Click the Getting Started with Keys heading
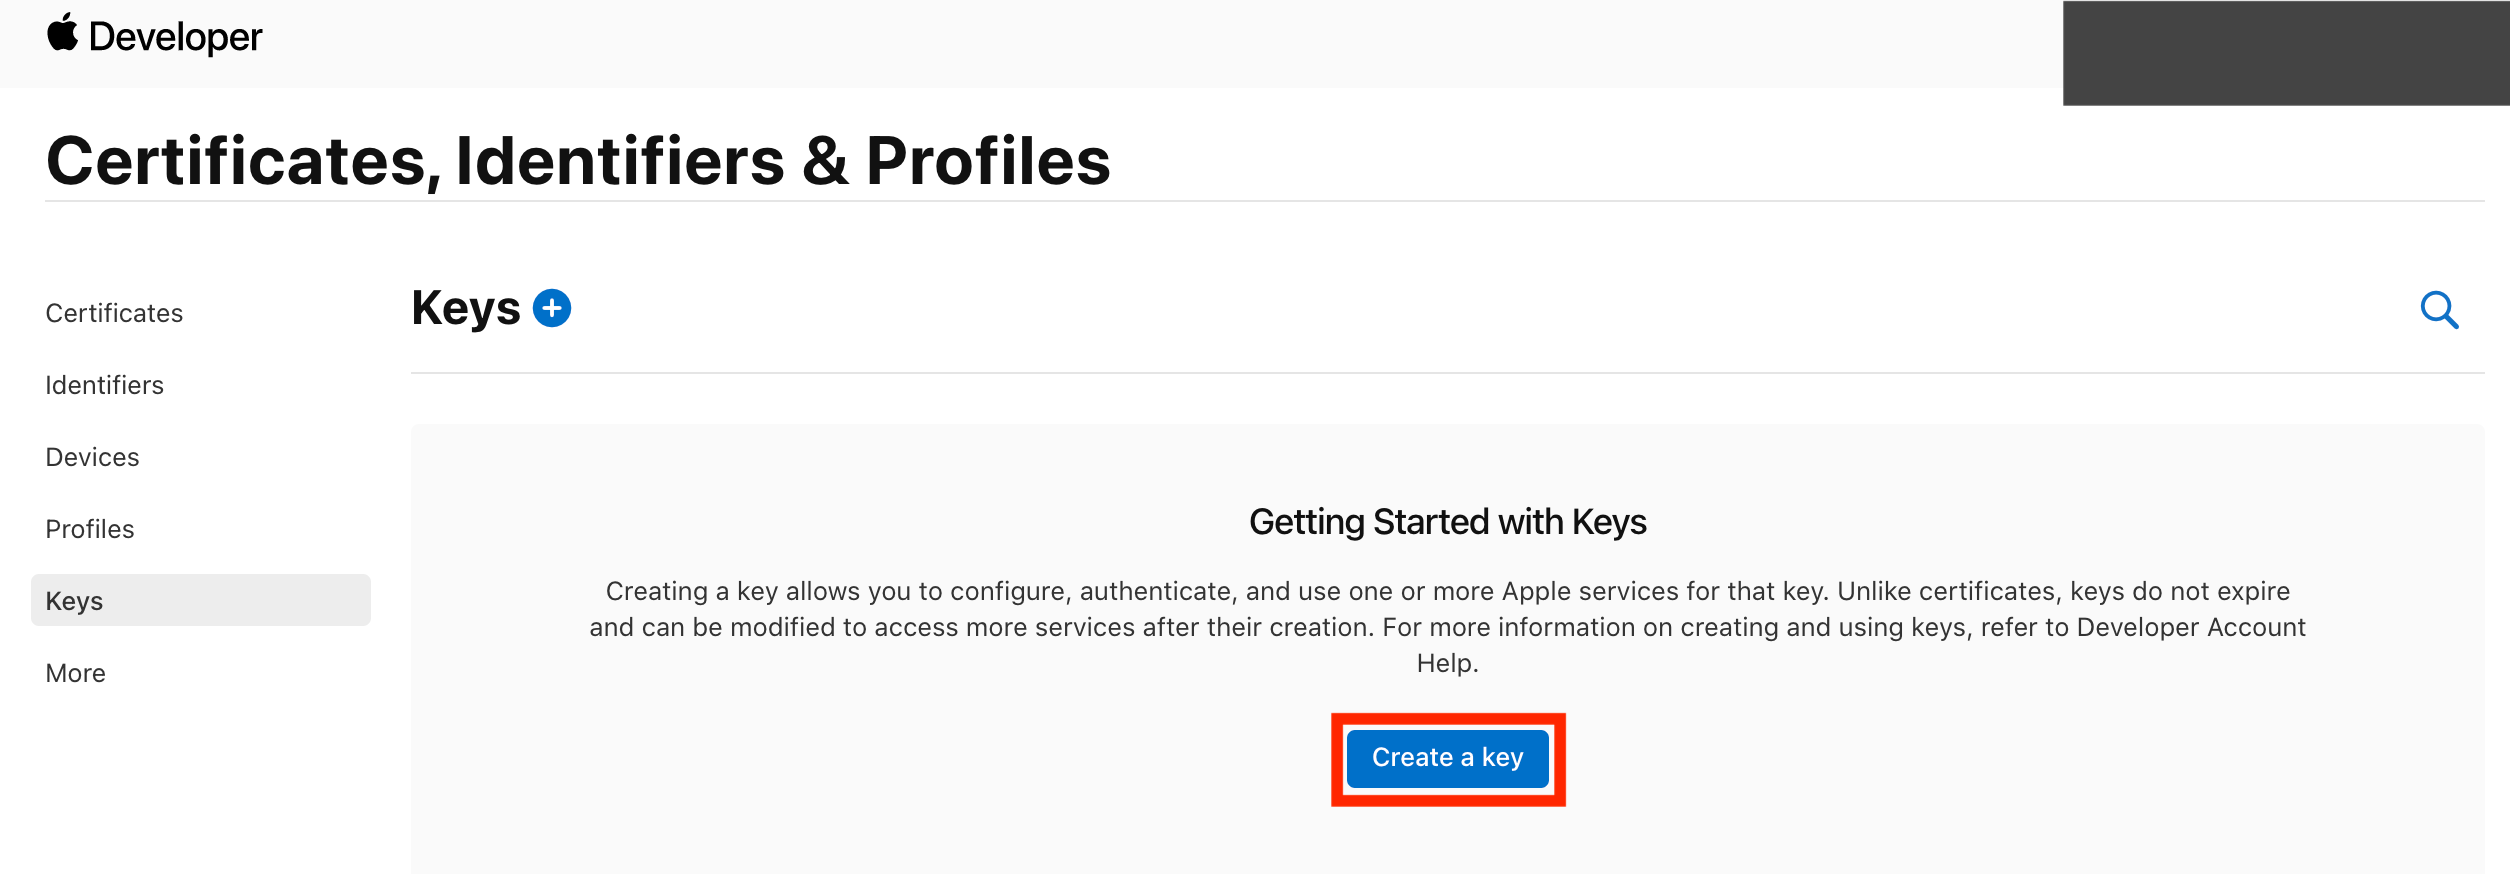Screen dimensions: 2510x874 tap(1447, 522)
